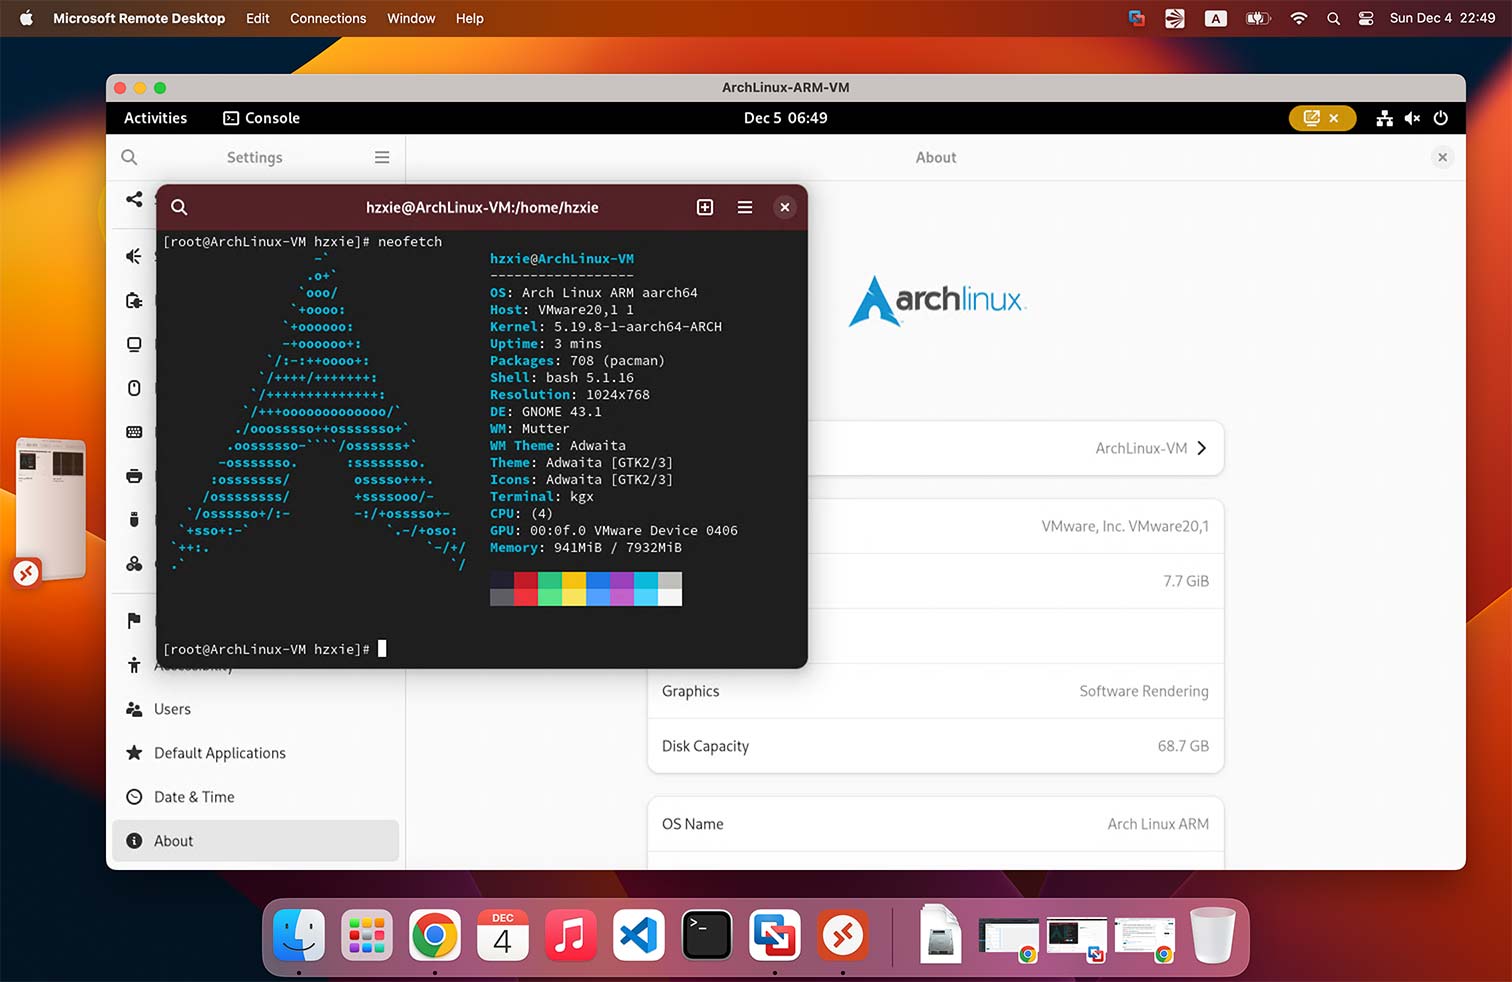Click the Disk Capacity 68.7 GB row

(x=936, y=746)
